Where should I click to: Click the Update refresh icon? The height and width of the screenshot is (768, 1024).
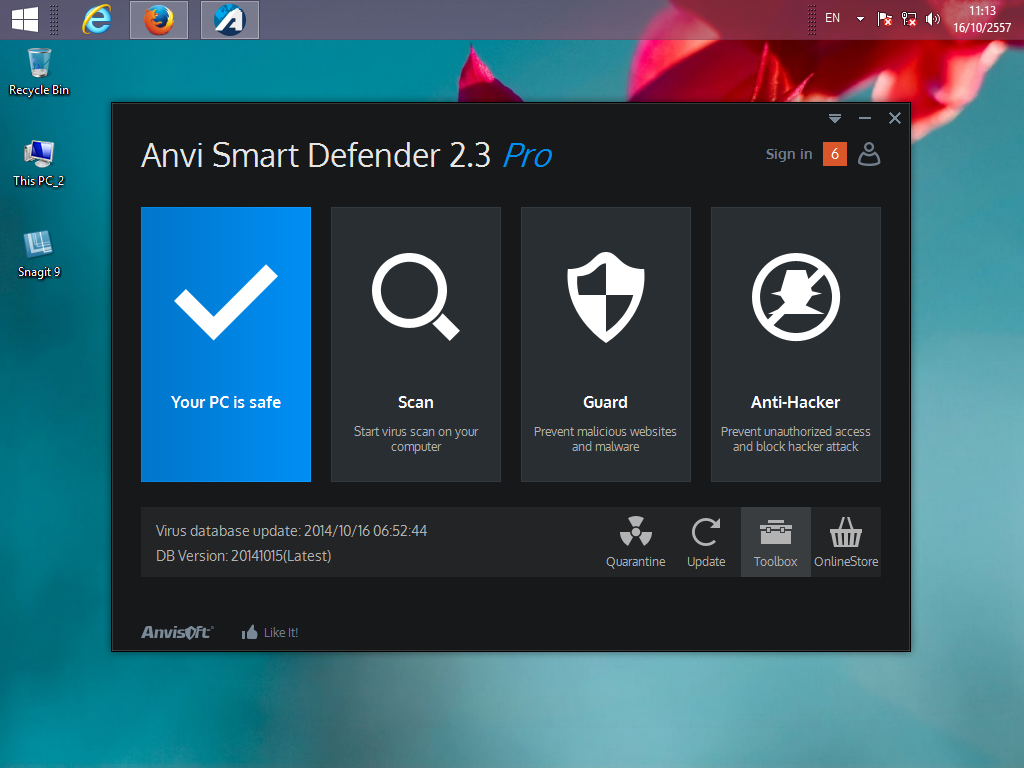tap(706, 542)
